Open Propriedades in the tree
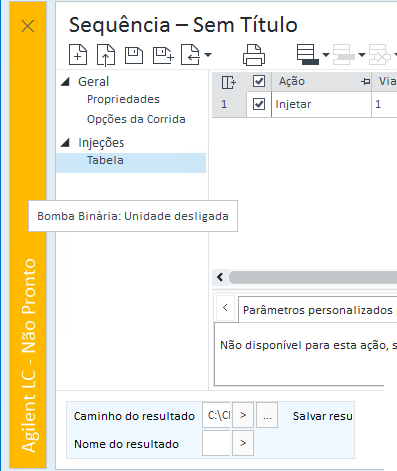This screenshot has width=397, height=471. tap(123, 99)
